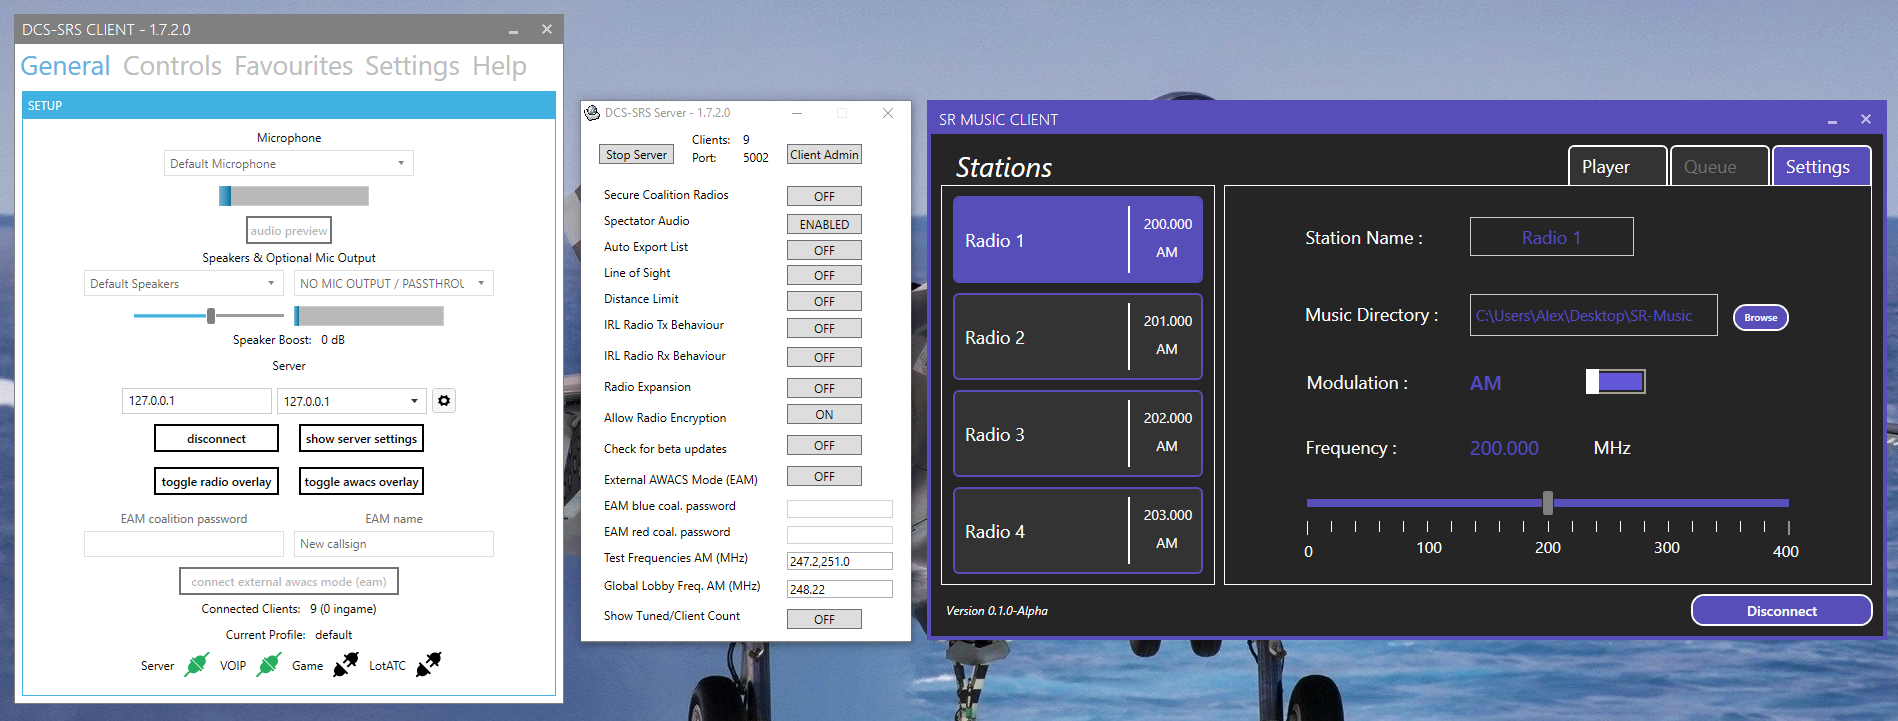Click toggle radio overlay button
1898x721 pixels.
216,481
